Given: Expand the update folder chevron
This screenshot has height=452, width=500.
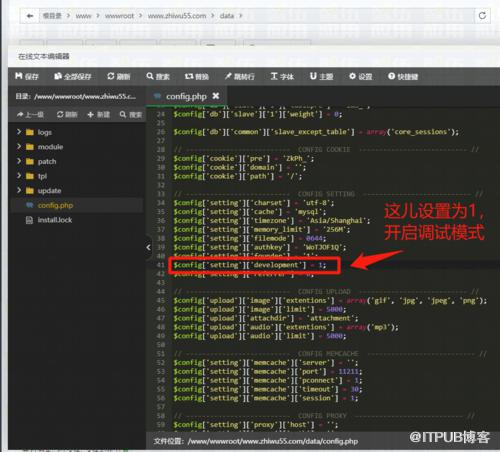Looking at the screenshot, I should [19, 190].
